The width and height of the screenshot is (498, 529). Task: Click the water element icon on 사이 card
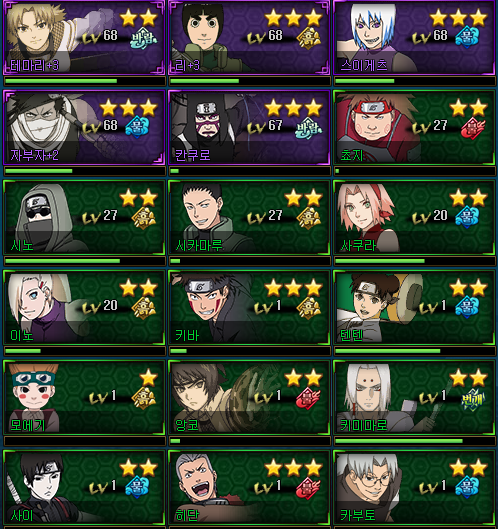tap(137, 487)
